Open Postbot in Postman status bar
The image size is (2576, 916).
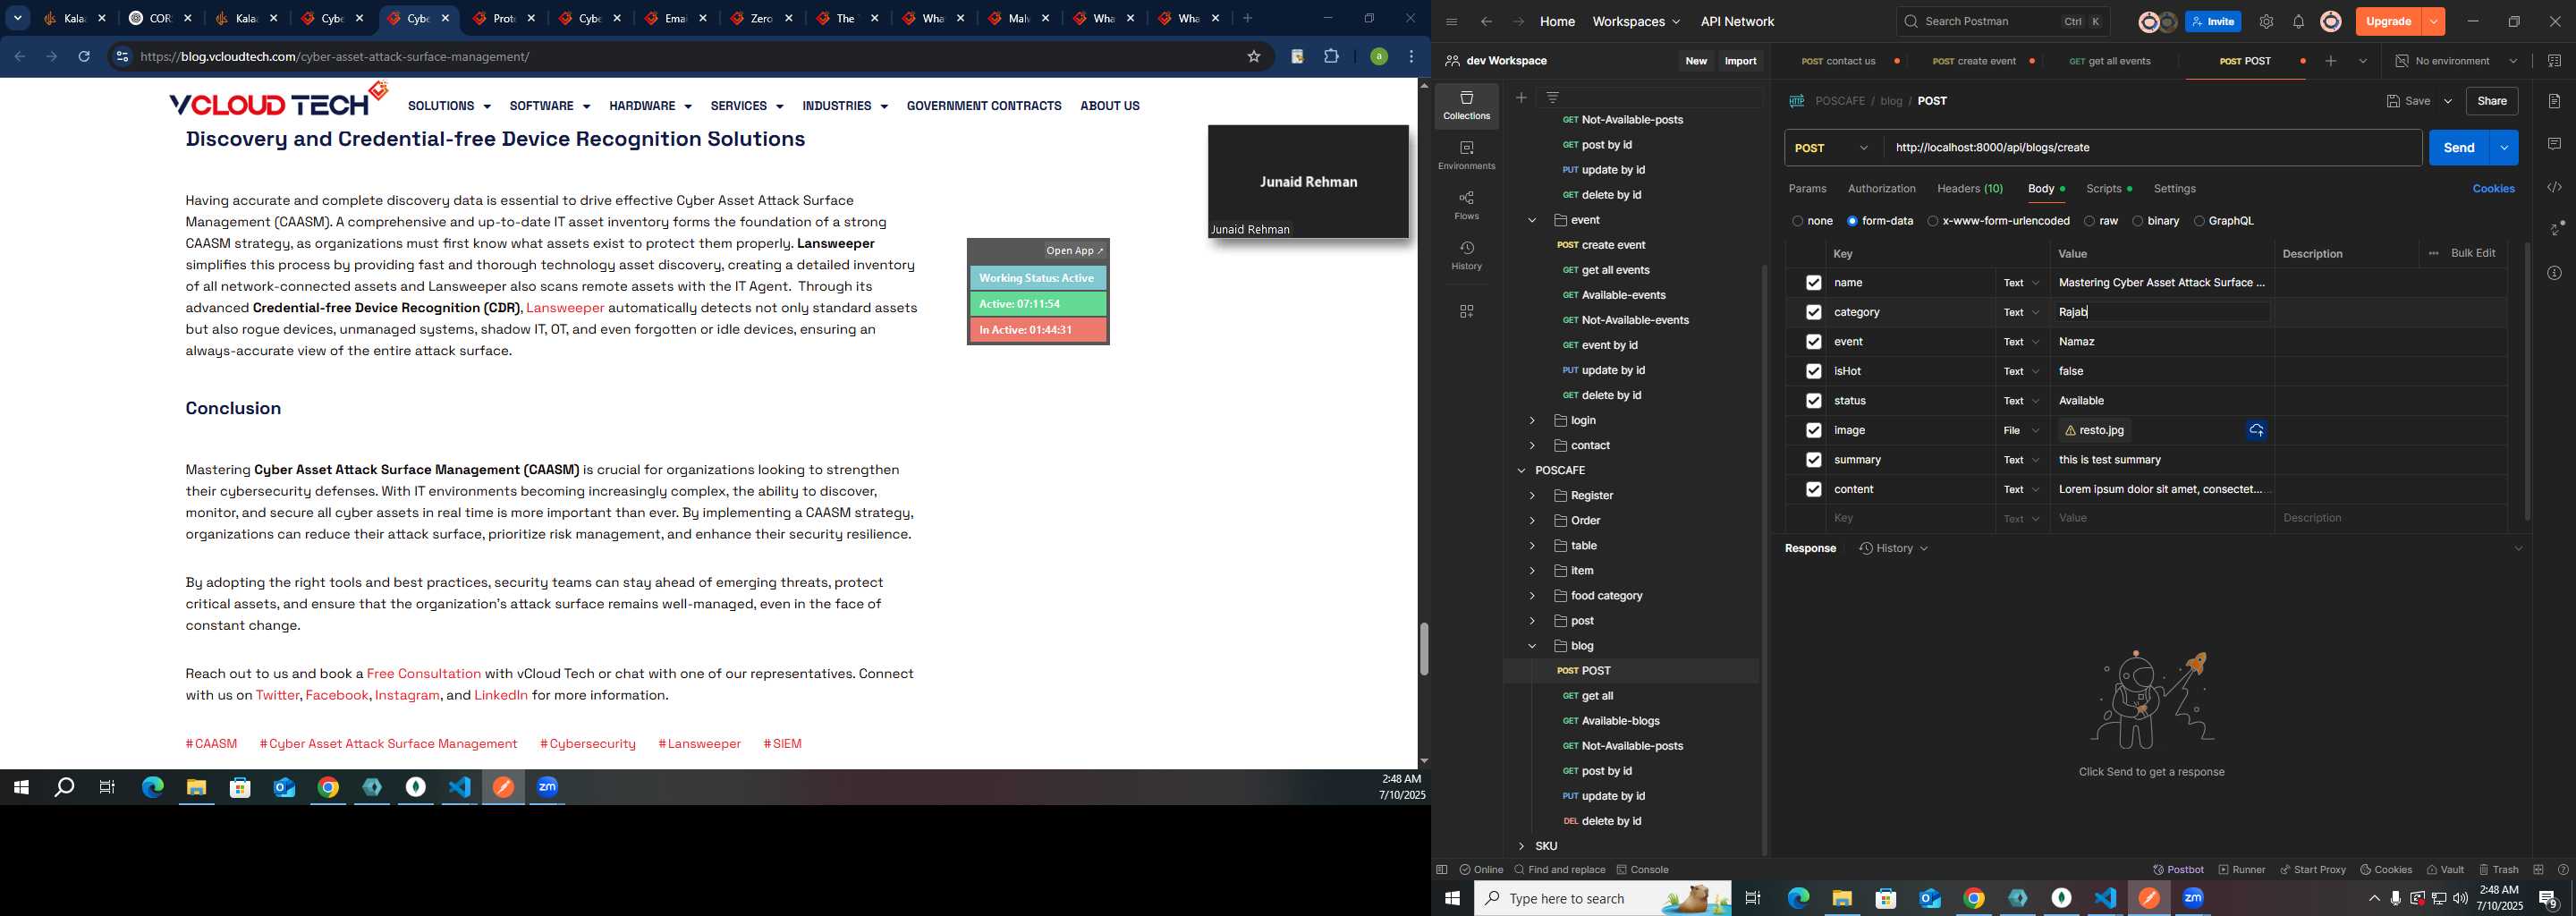(2178, 869)
